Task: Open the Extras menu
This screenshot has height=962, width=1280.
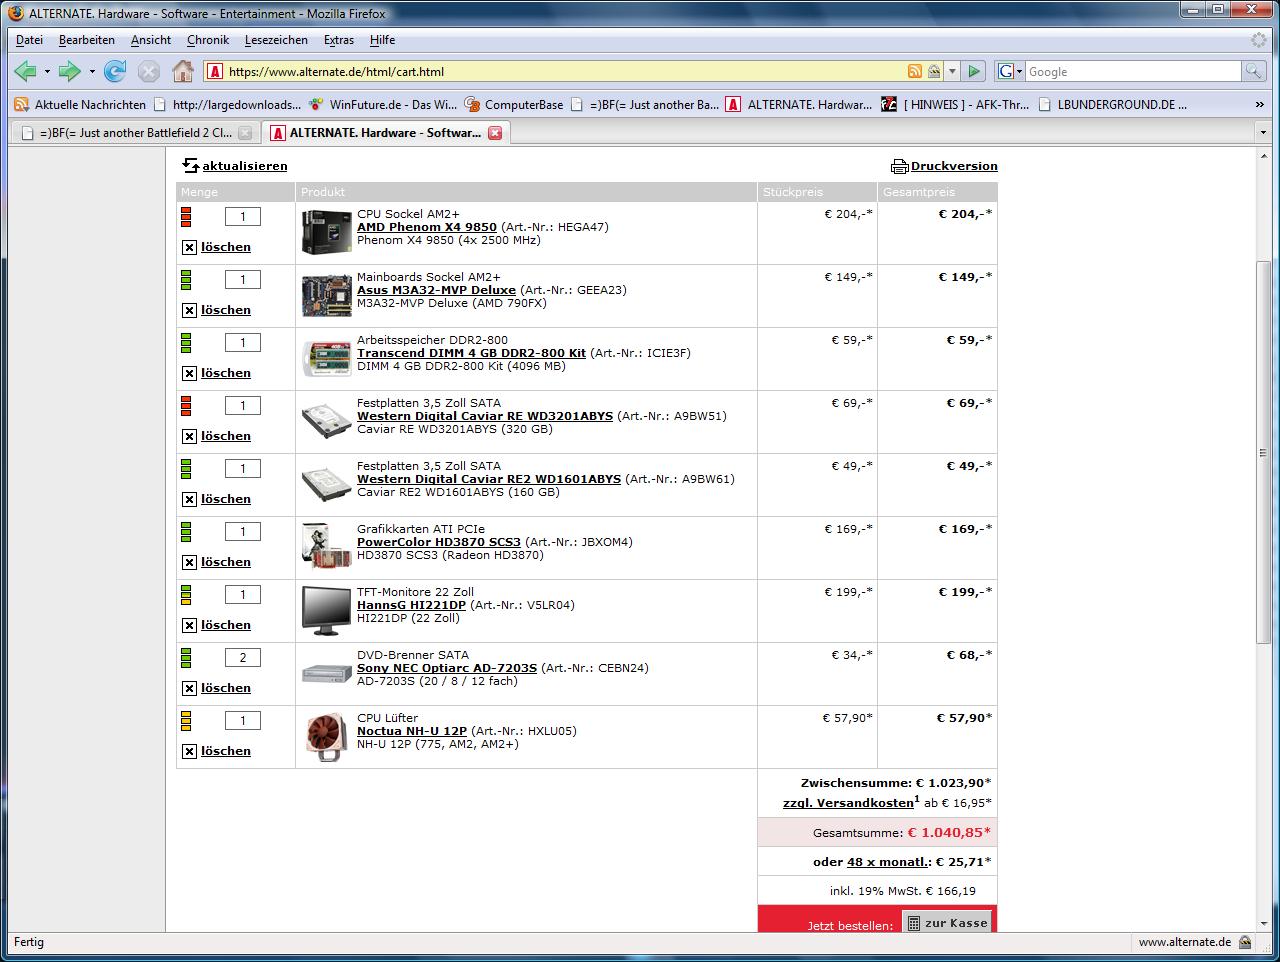Action: click(x=339, y=40)
